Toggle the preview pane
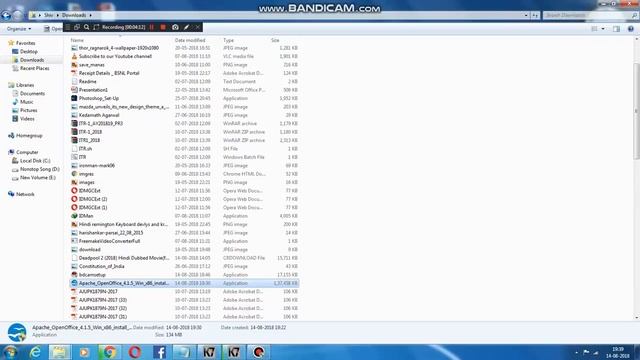Screen dimensions: 640x360 point(616,29)
